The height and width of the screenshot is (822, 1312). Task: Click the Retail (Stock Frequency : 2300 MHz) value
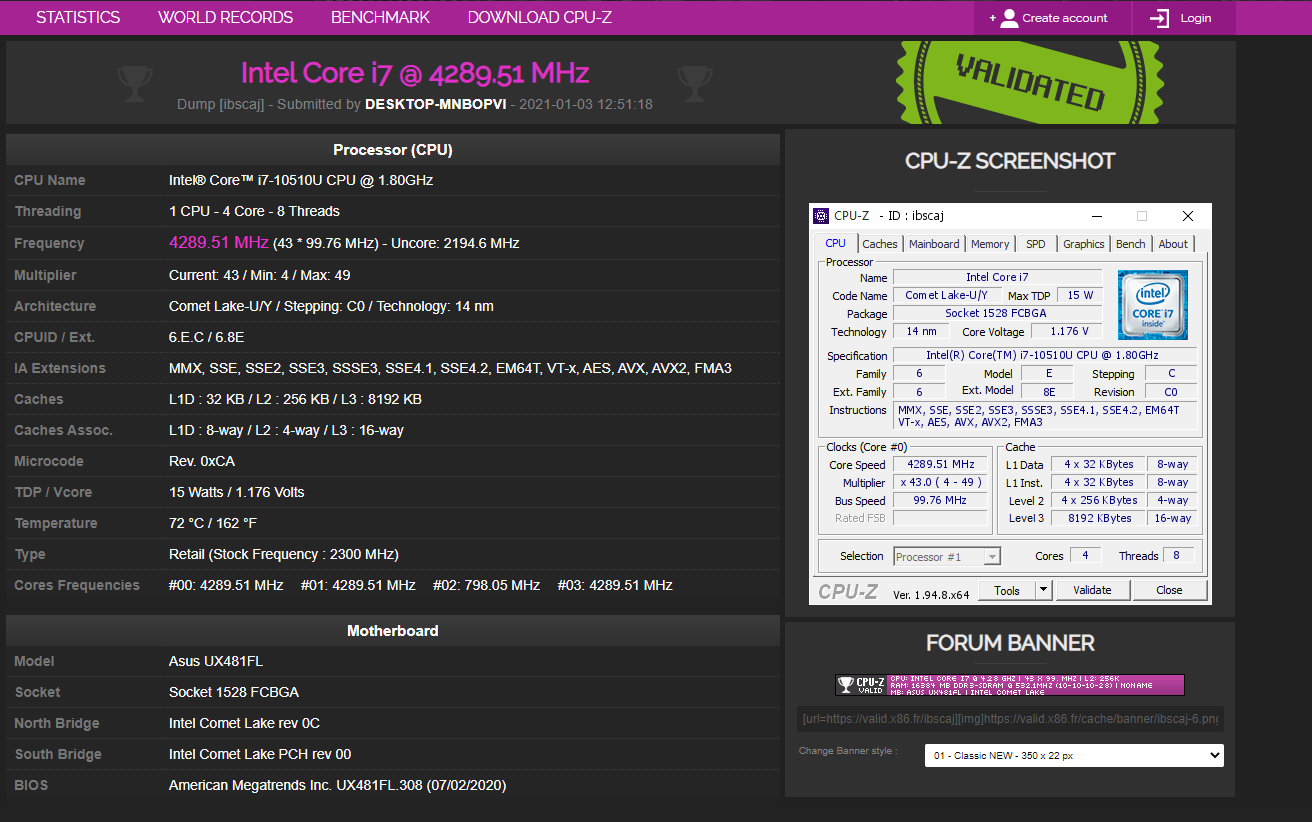tap(284, 554)
